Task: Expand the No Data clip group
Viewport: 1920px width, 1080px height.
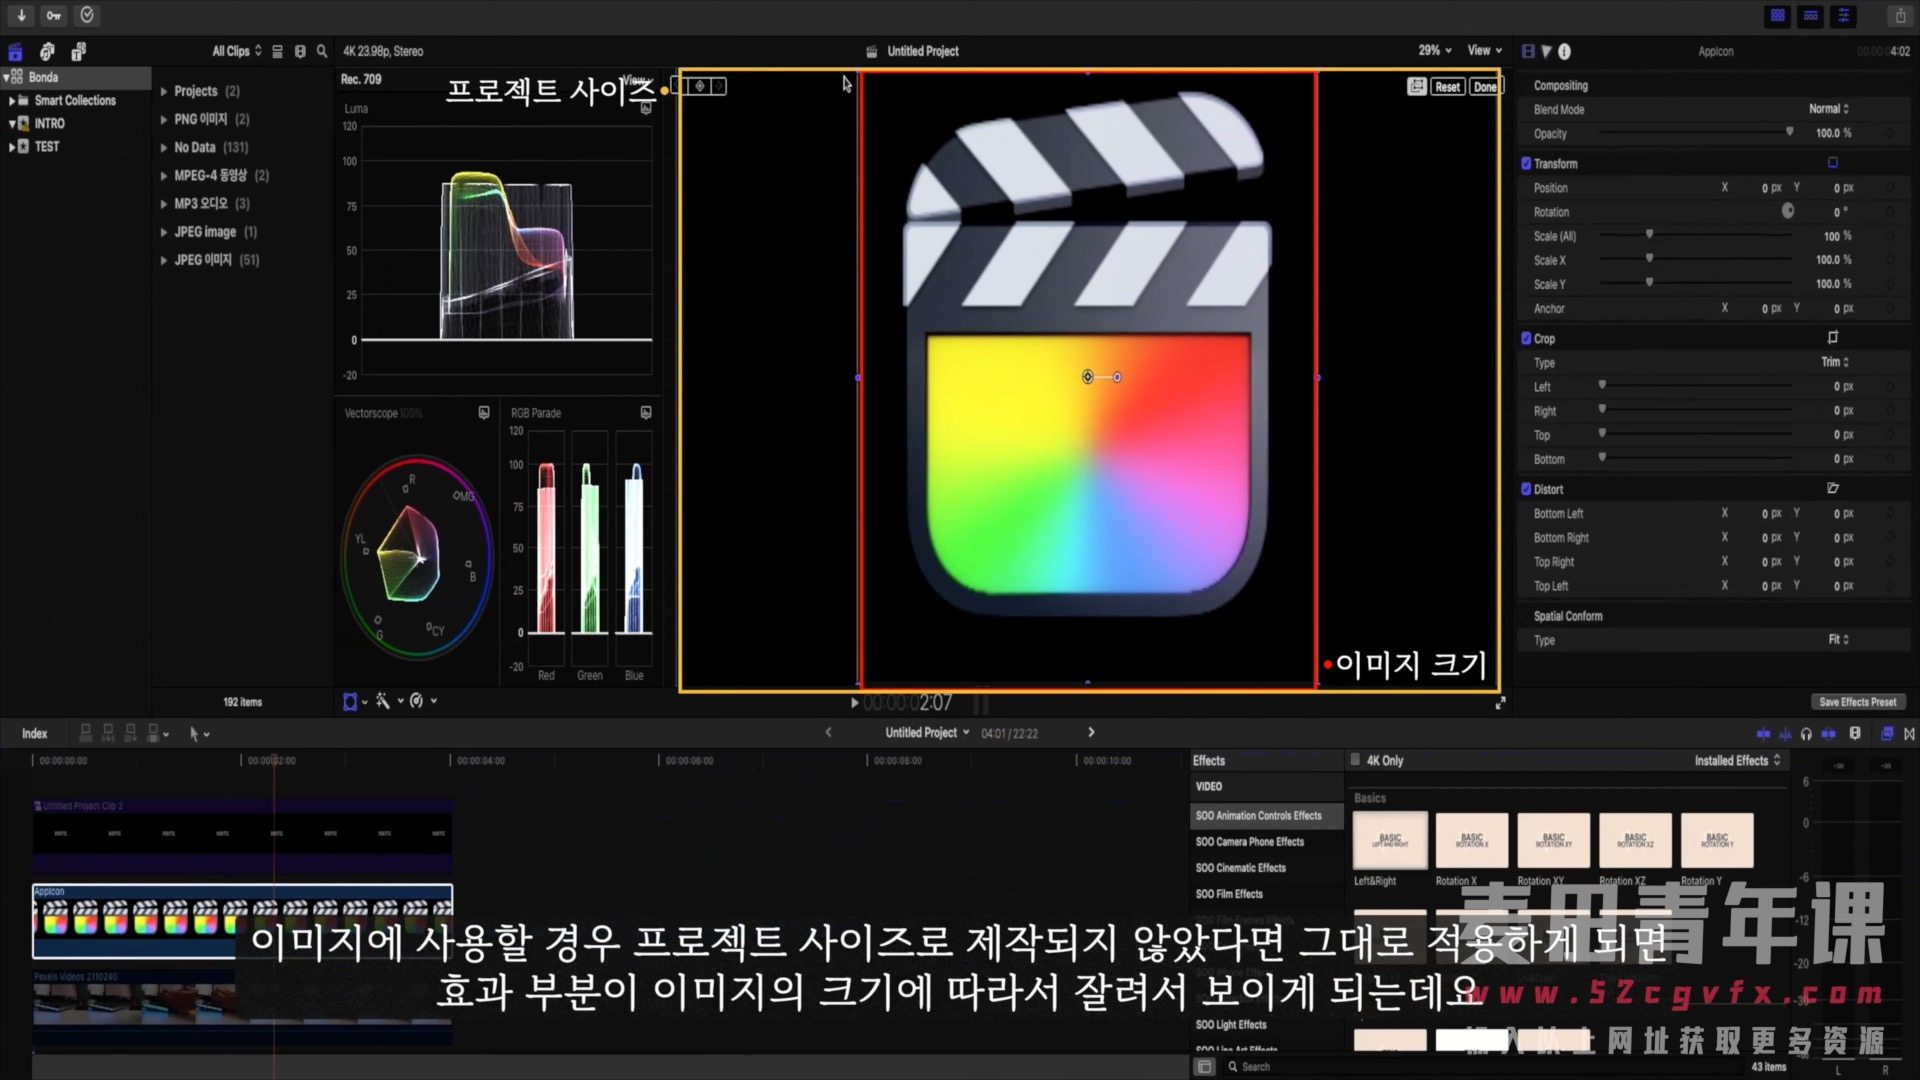Action: [164, 147]
